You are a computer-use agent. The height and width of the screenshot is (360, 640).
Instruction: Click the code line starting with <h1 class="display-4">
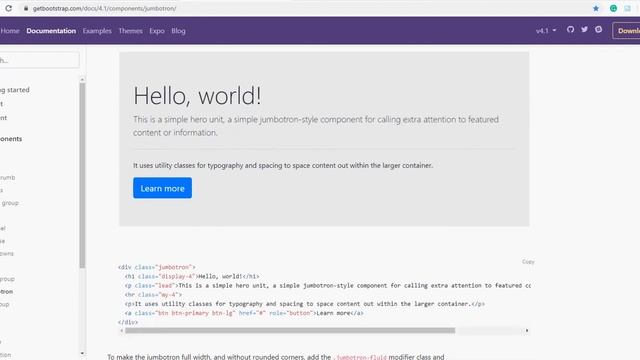[192, 276]
